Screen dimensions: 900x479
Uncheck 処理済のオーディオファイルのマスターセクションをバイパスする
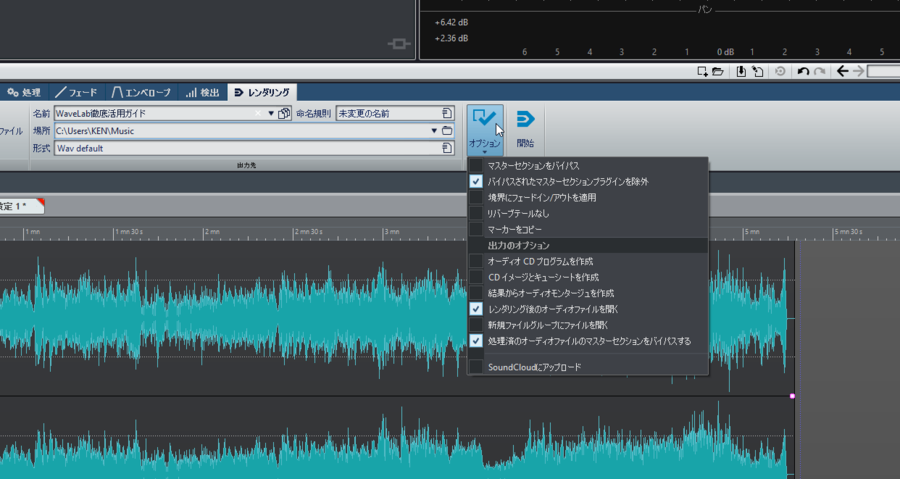(476, 341)
